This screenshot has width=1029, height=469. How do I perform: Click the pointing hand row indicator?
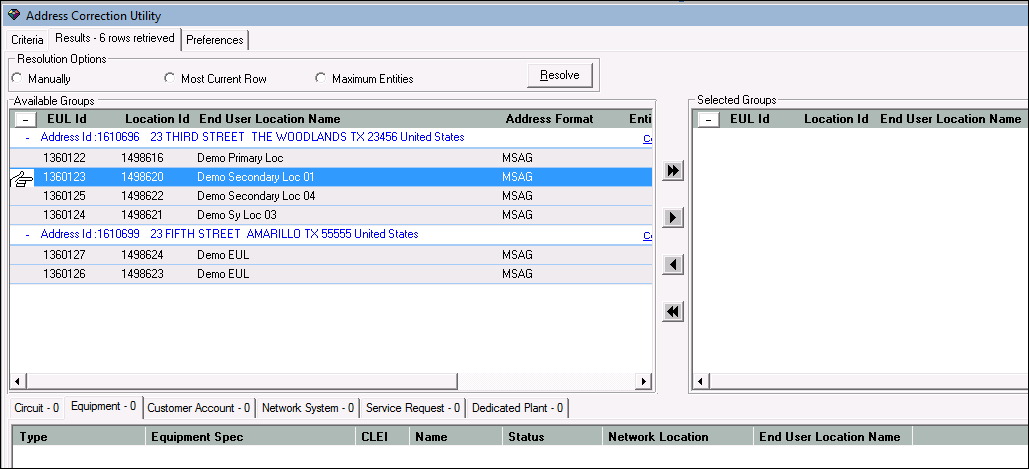tap(22, 177)
